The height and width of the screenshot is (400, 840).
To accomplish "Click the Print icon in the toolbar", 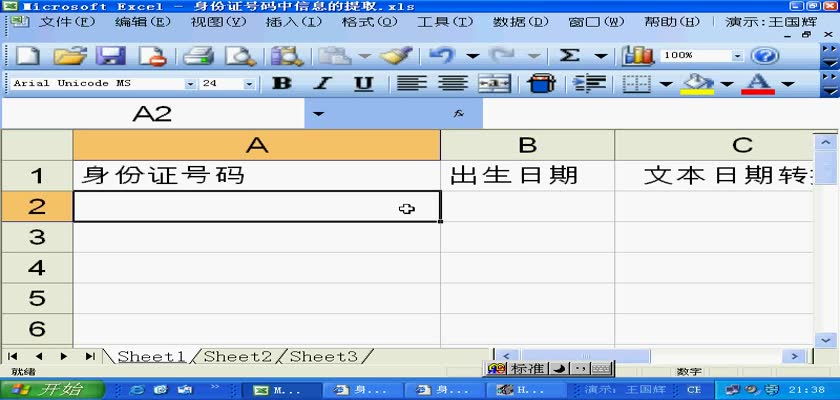I will 199,56.
